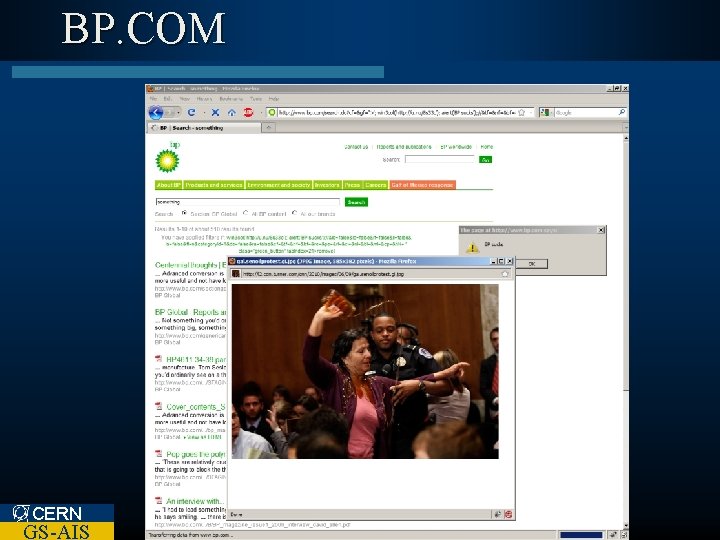Screen dimensions: 720x540
Task: Click OK in the 'BP sucks' alert dialog
Action: point(532,264)
